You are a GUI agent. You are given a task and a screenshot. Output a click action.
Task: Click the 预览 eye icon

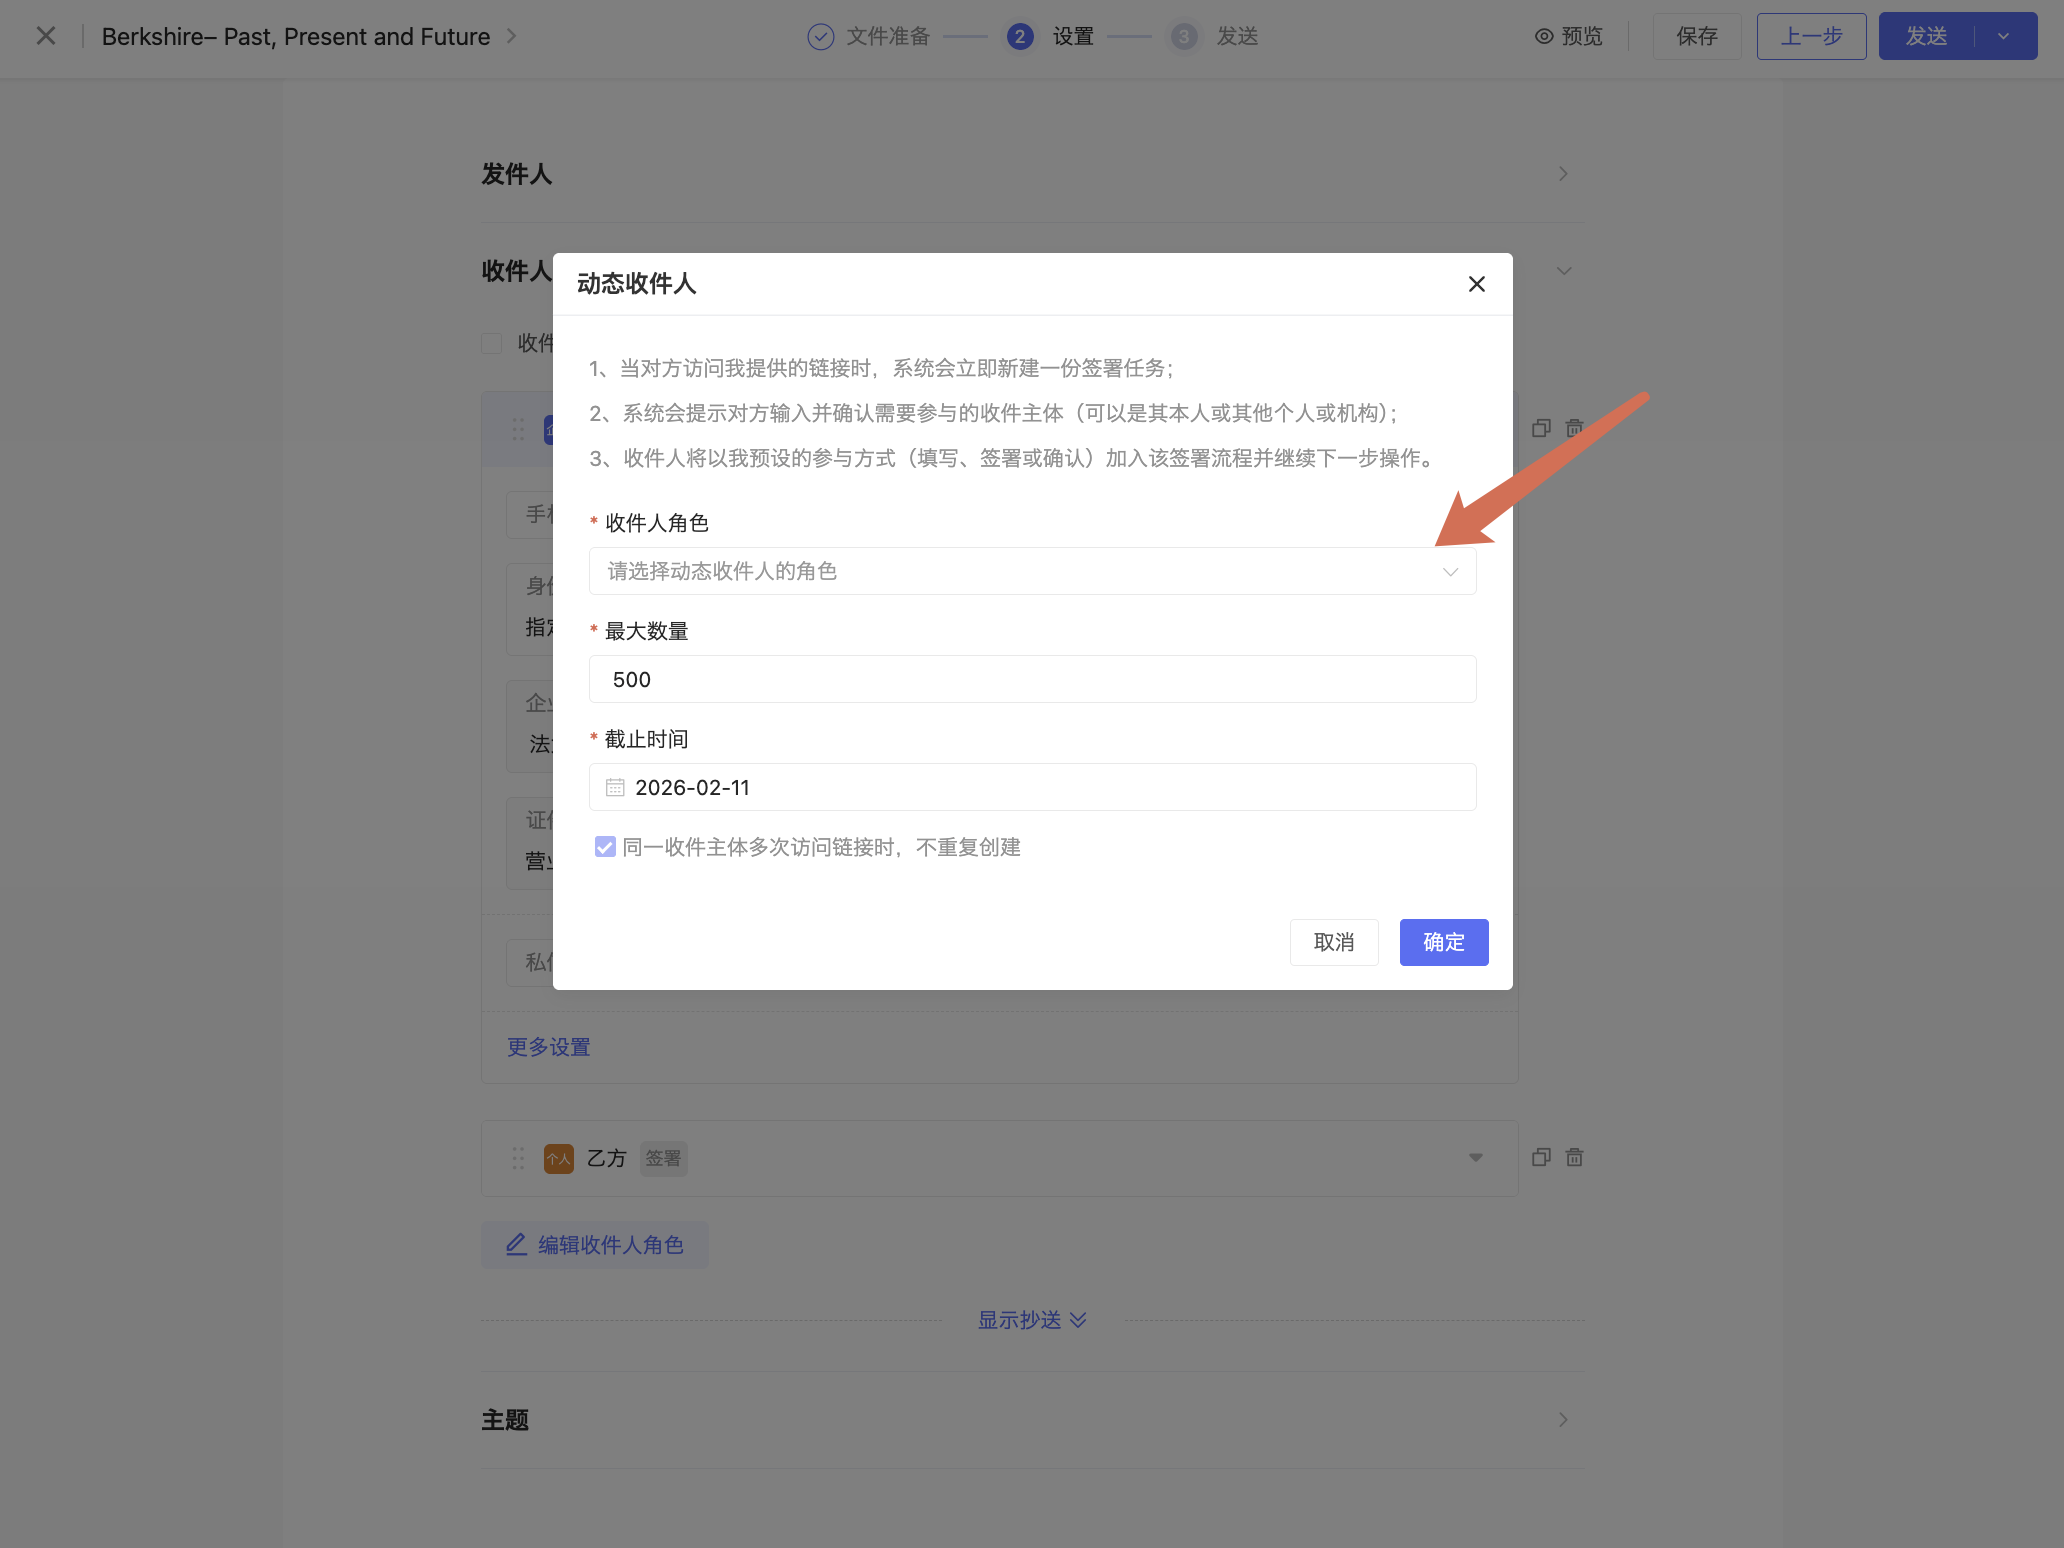(1544, 36)
